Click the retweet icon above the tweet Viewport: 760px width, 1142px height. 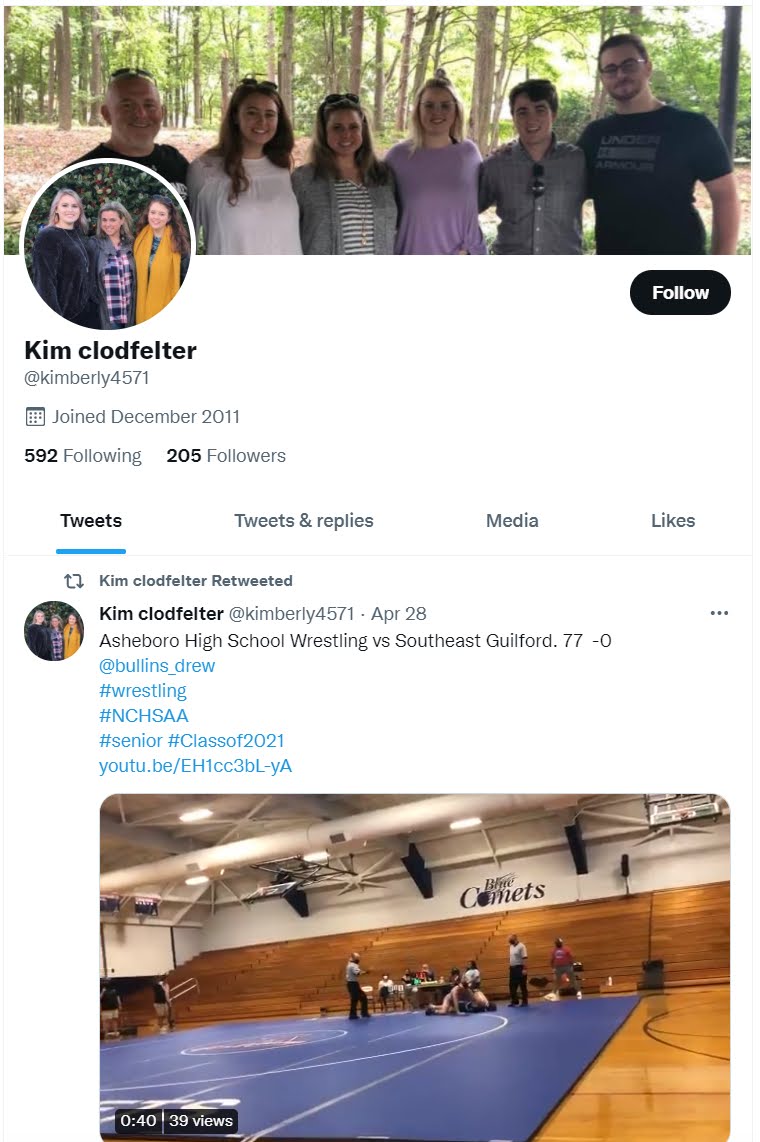pos(74,581)
